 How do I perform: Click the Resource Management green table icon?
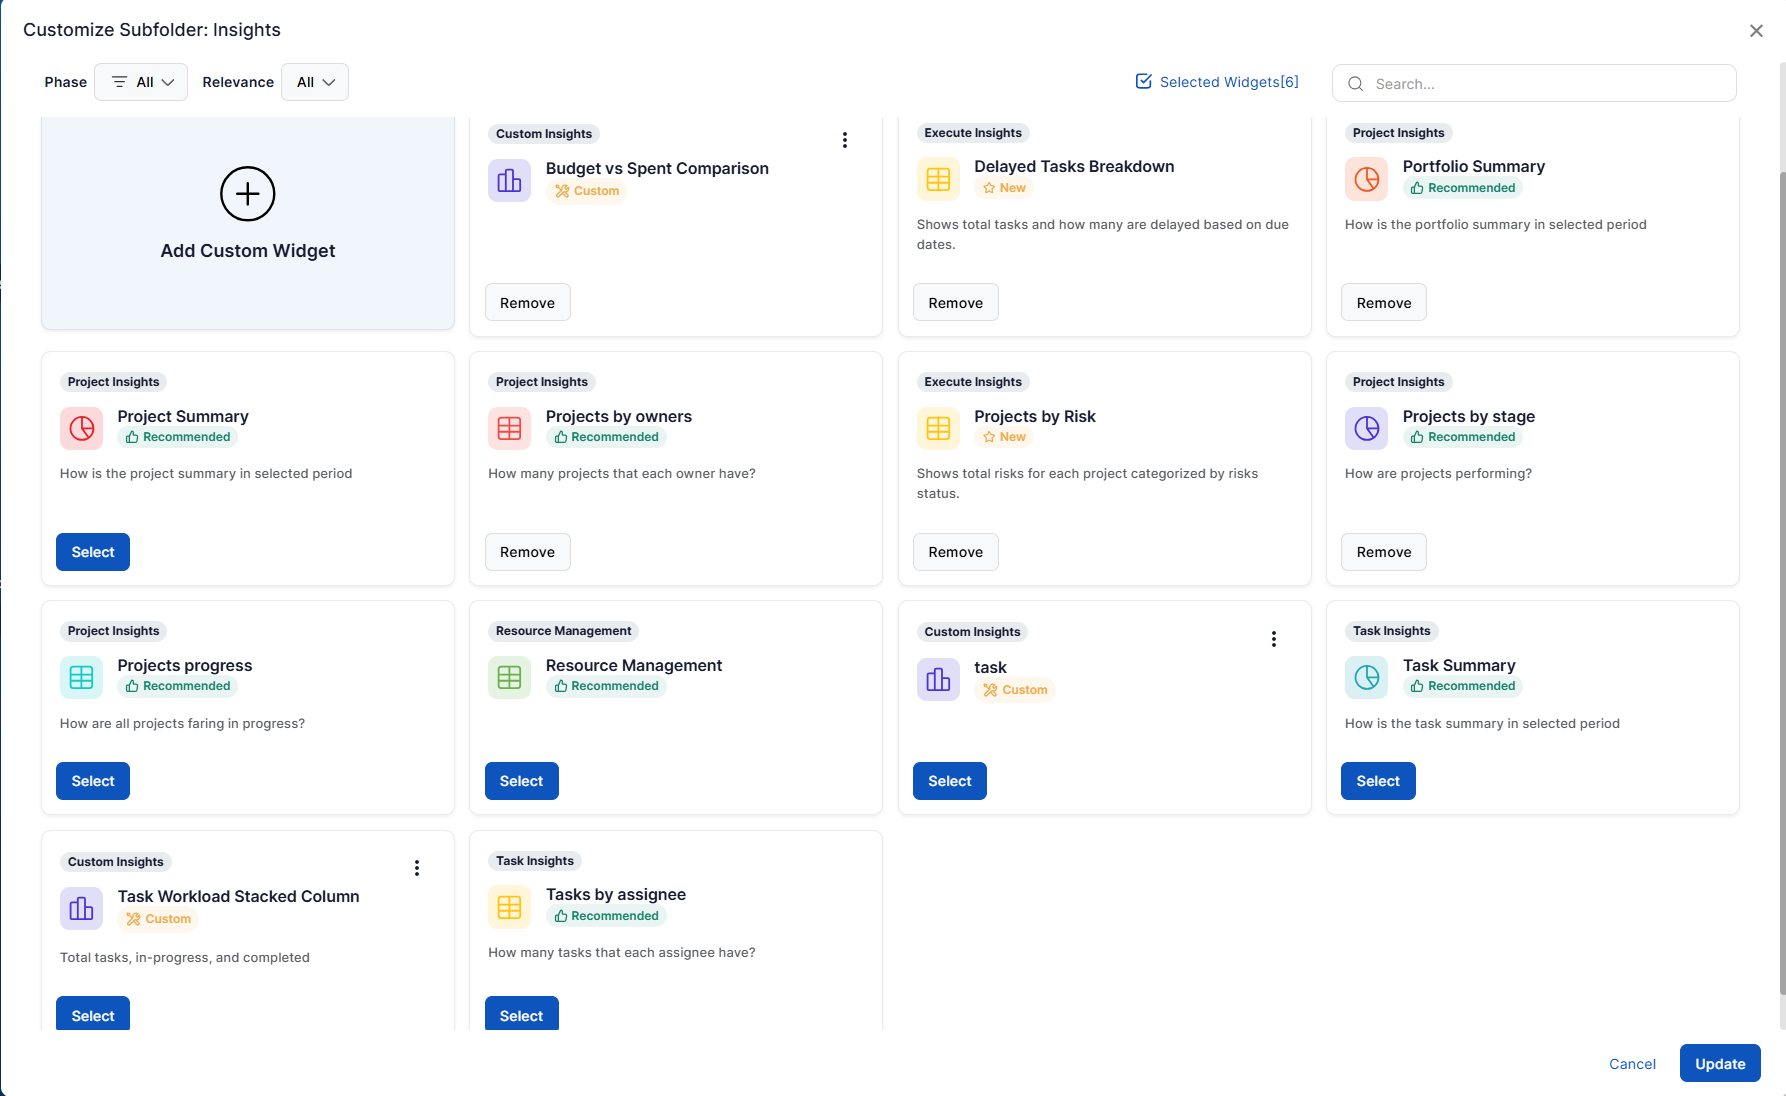(x=509, y=678)
